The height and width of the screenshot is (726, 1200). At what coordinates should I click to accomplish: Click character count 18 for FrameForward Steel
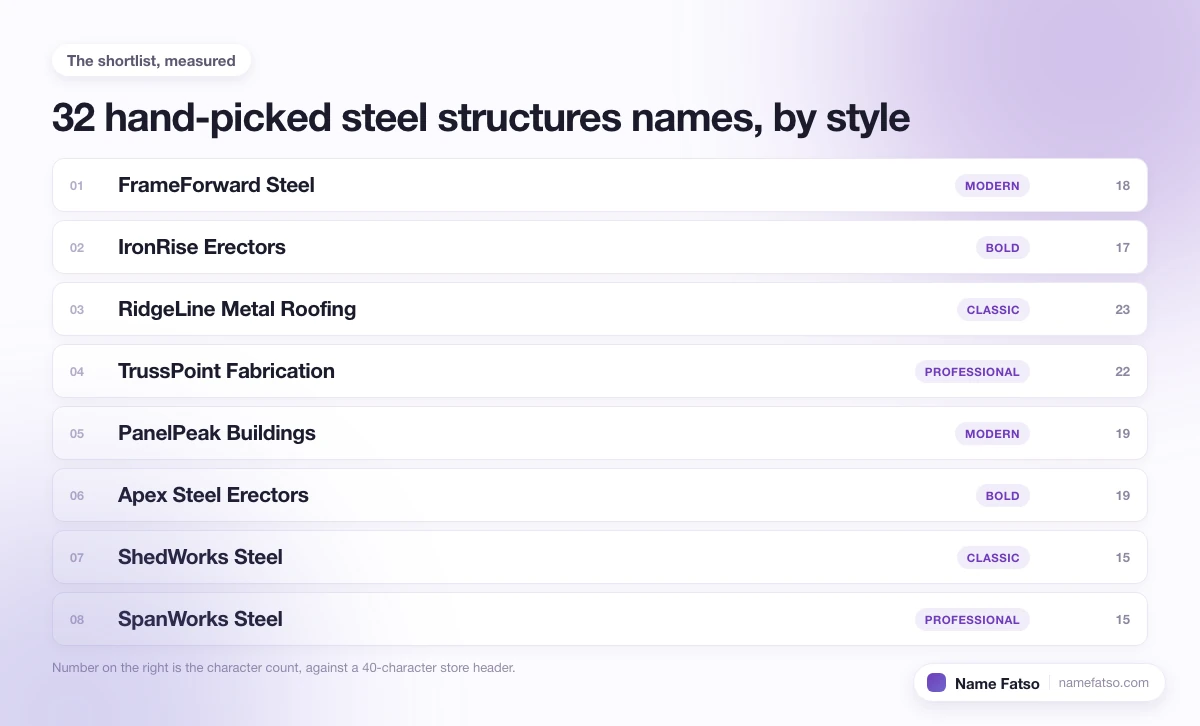(x=1123, y=186)
